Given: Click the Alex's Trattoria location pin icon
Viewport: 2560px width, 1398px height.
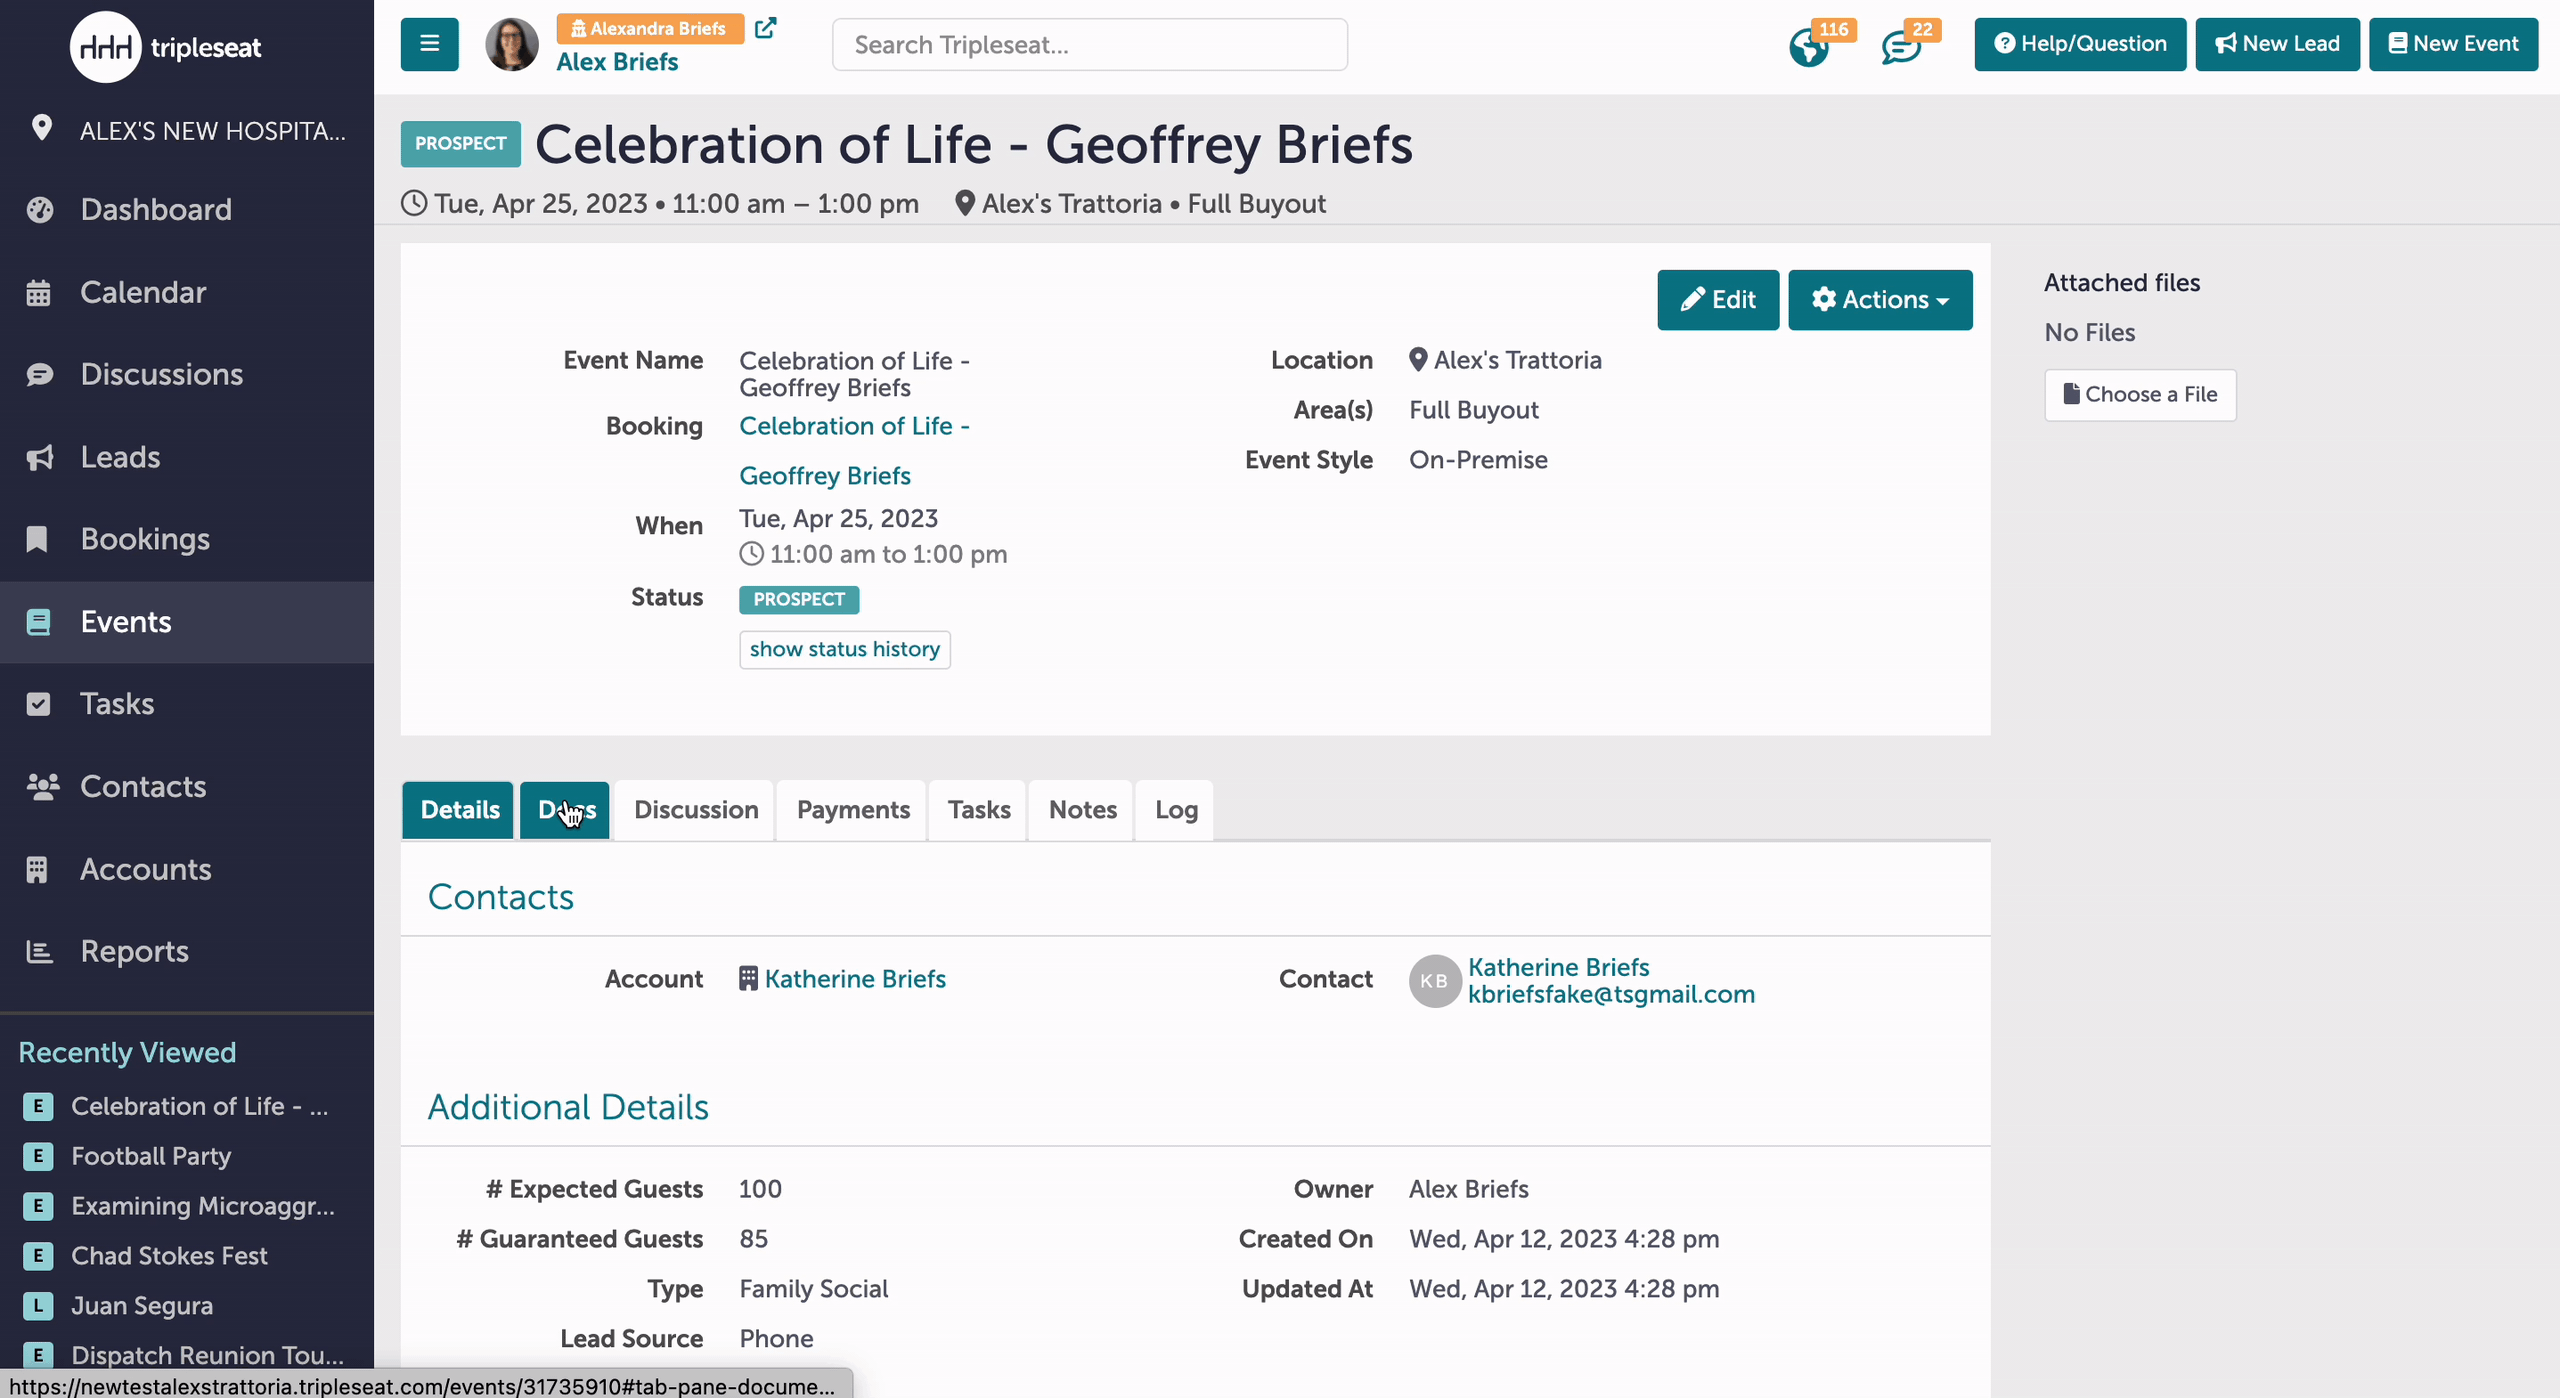Looking at the screenshot, I should (1418, 359).
